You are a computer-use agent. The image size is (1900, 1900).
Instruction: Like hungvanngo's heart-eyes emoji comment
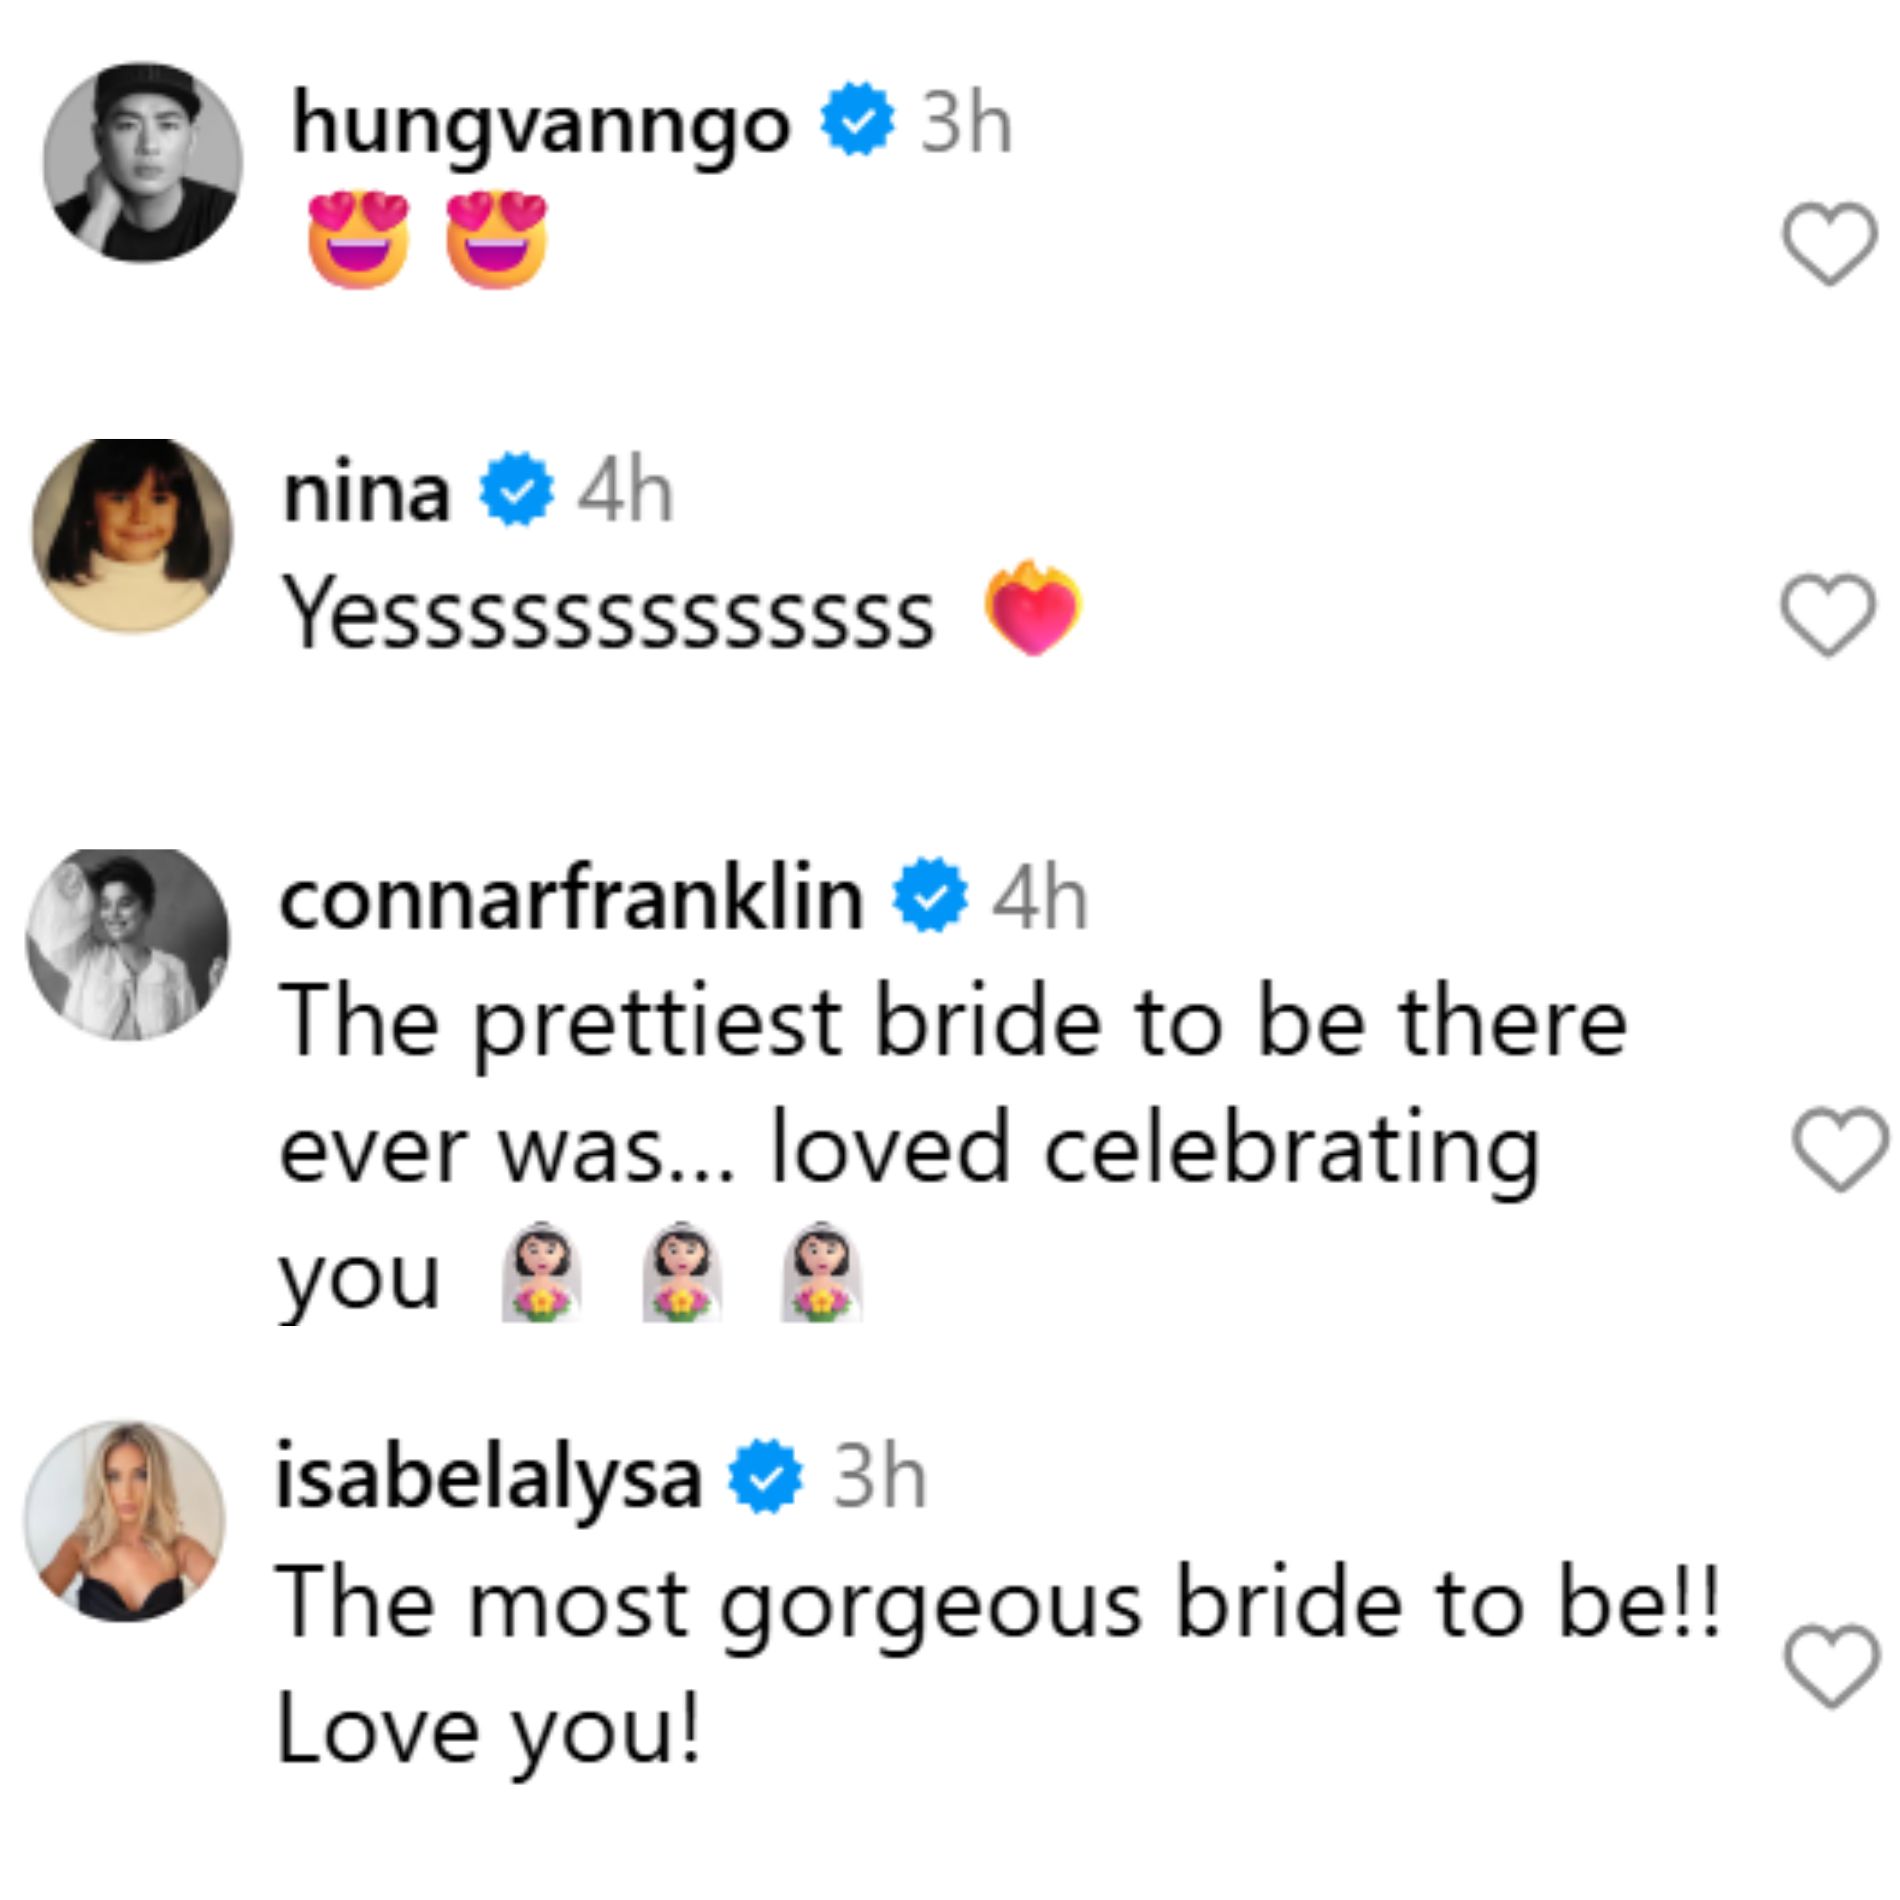pyautogui.click(x=1829, y=243)
